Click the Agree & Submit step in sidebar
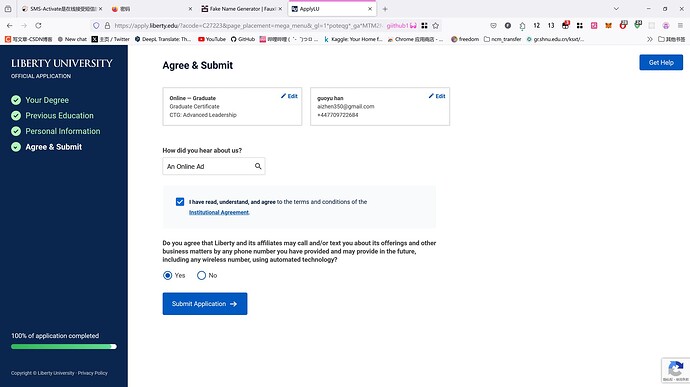The height and width of the screenshot is (387, 690). coord(53,147)
